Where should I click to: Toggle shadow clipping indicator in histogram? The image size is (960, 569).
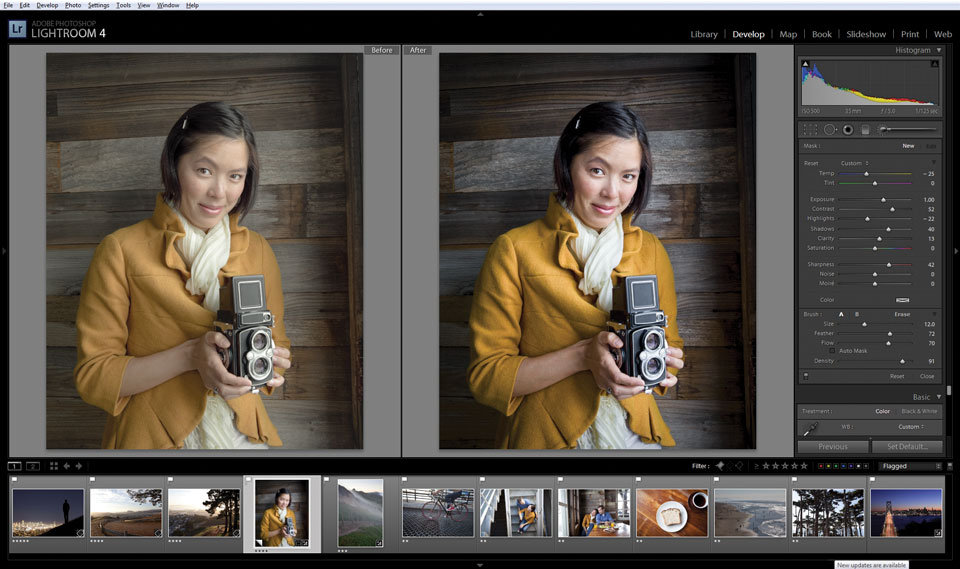click(804, 64)
